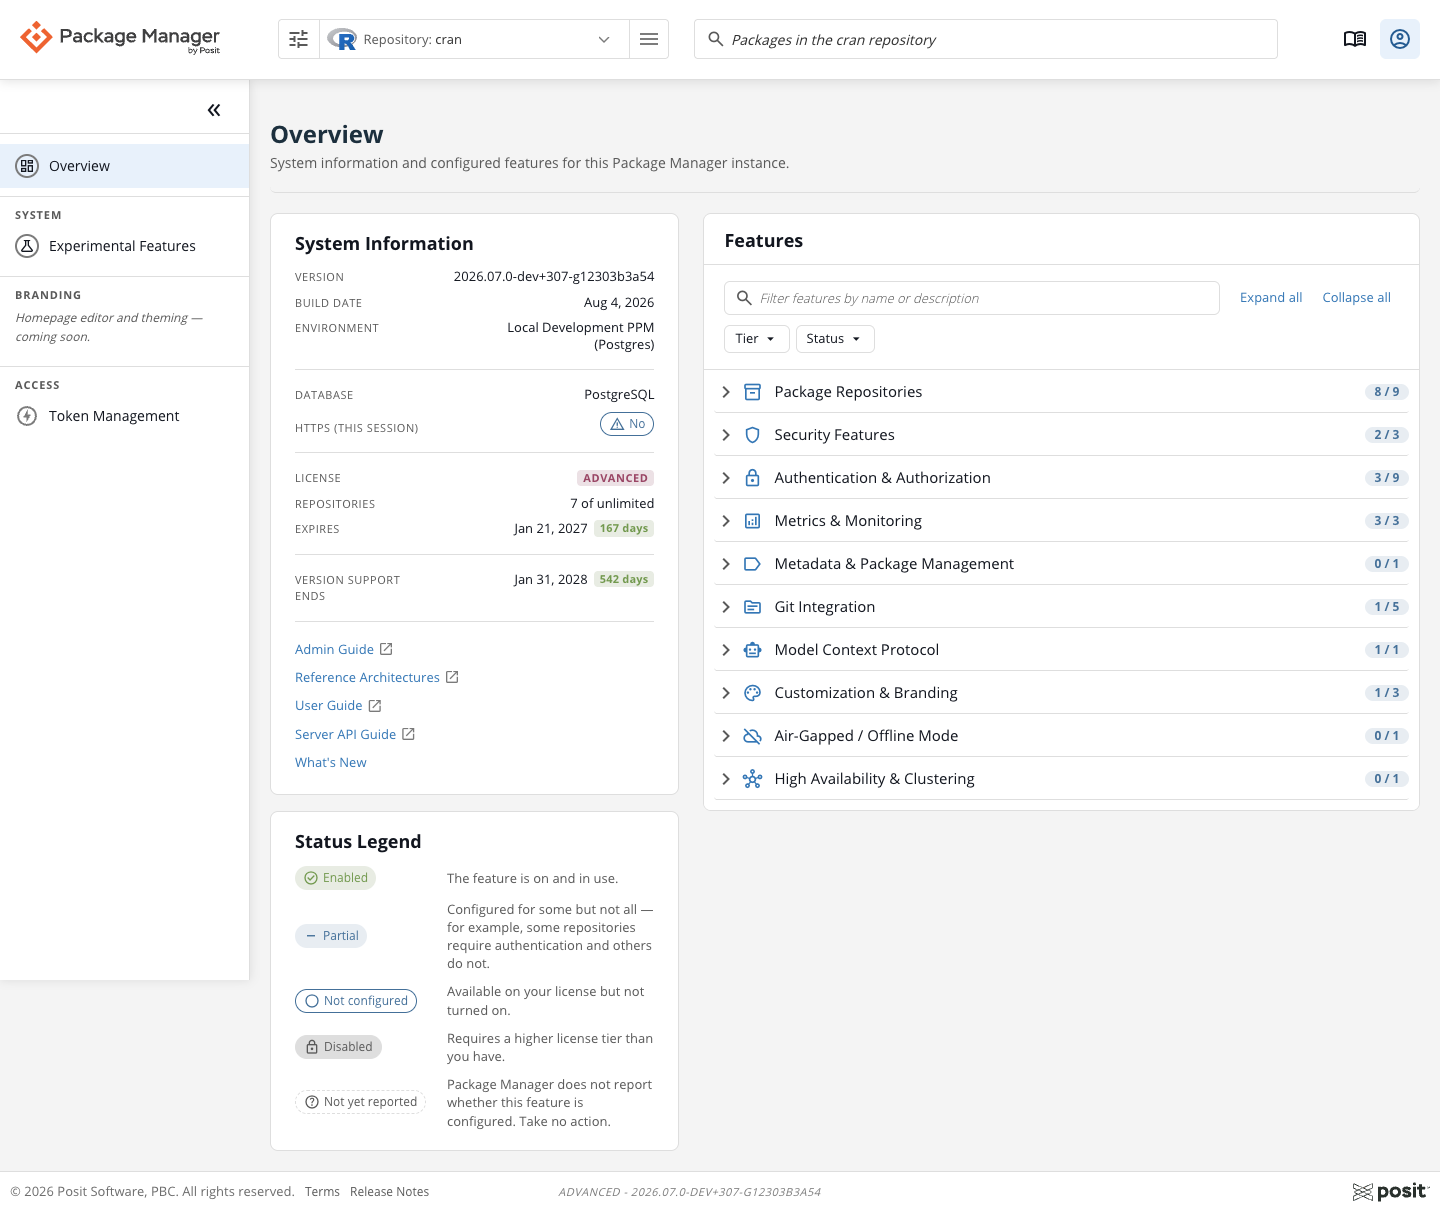
Task: Open the Reference Architectures link
Action: [367, 678]
